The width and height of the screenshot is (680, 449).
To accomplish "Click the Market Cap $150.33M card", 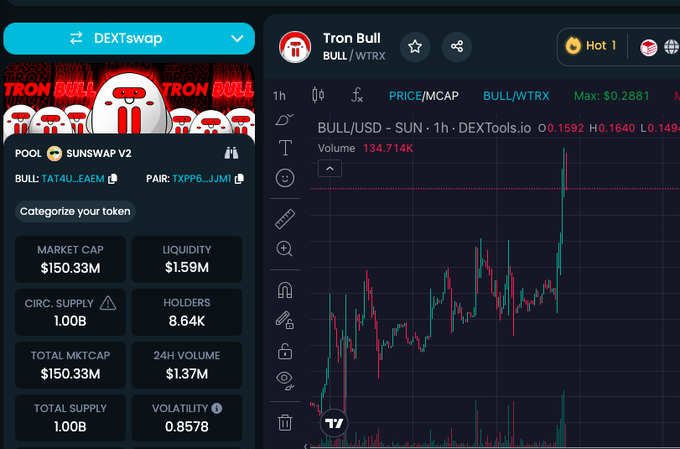I will (x=70, y=259).
